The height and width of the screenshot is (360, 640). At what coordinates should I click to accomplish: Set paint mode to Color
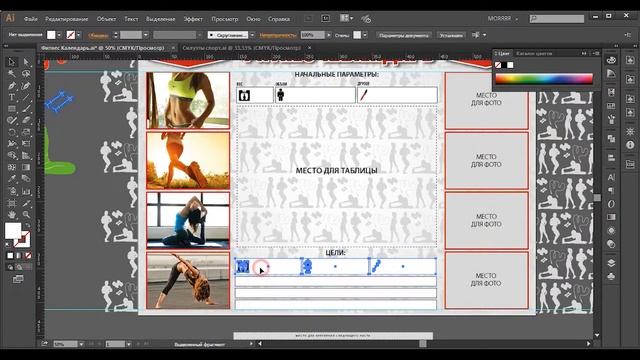point(10,256)
